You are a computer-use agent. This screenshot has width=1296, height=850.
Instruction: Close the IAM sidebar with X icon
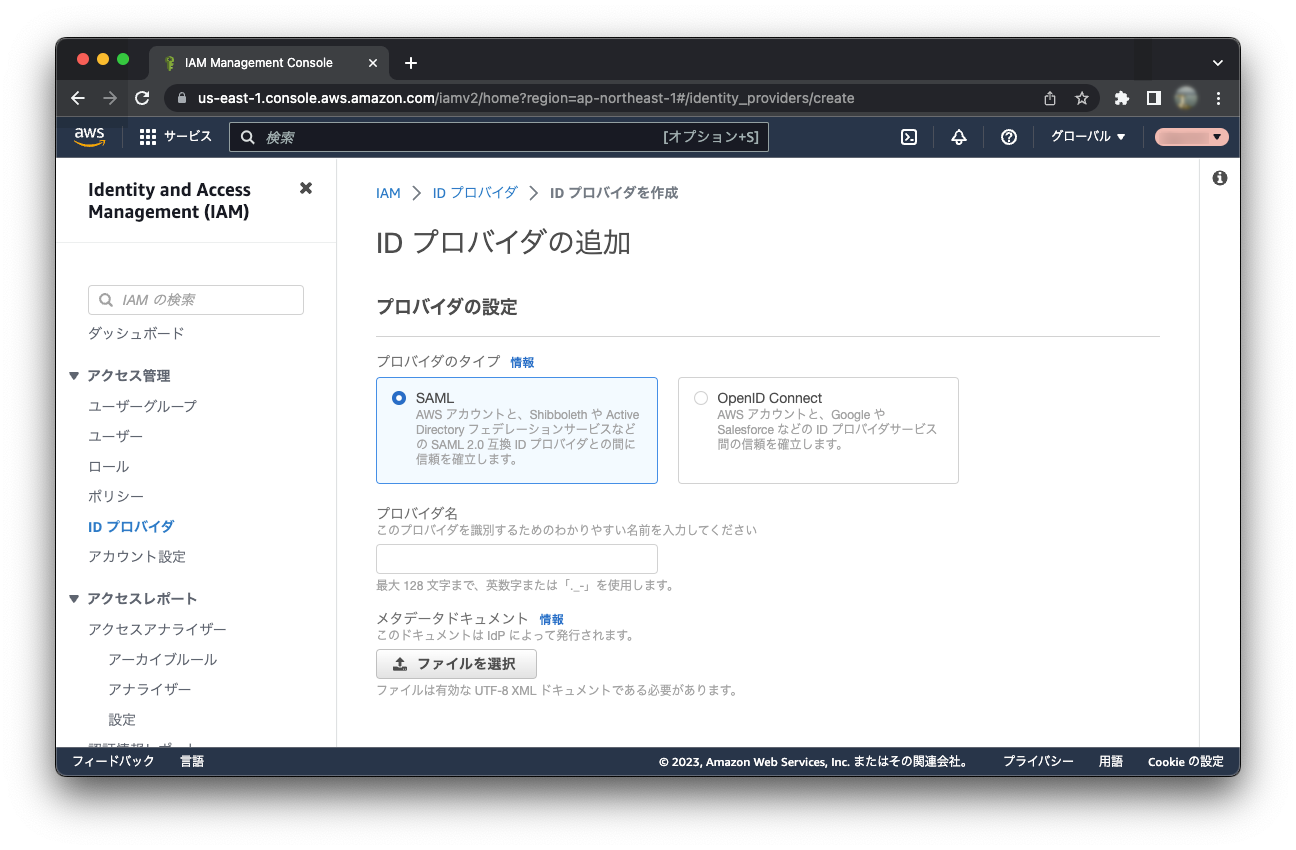306,188
